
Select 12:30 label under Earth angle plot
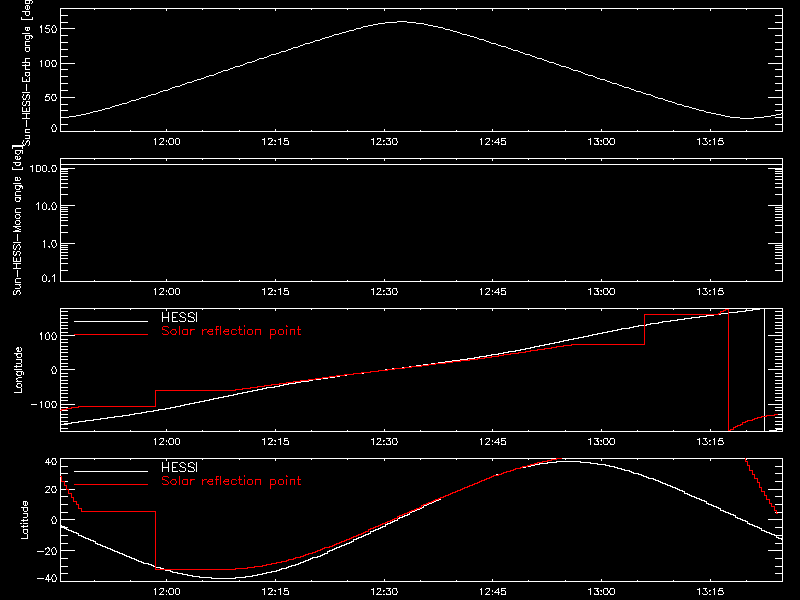[384, 141]
